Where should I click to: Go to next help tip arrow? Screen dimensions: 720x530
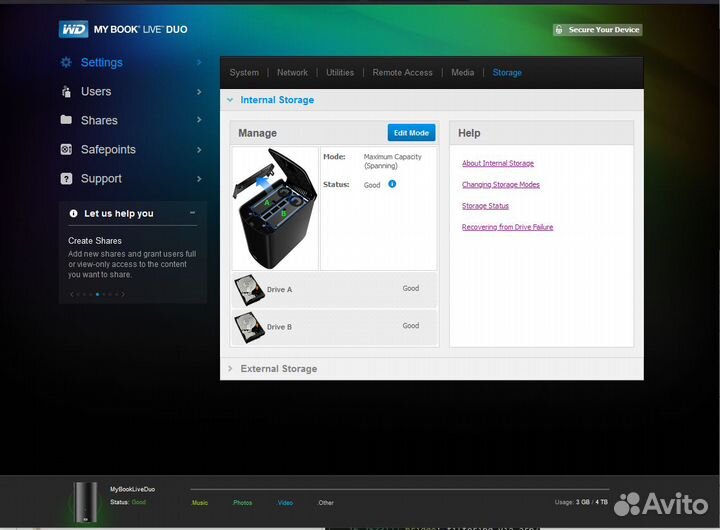[x=123, y=294]
